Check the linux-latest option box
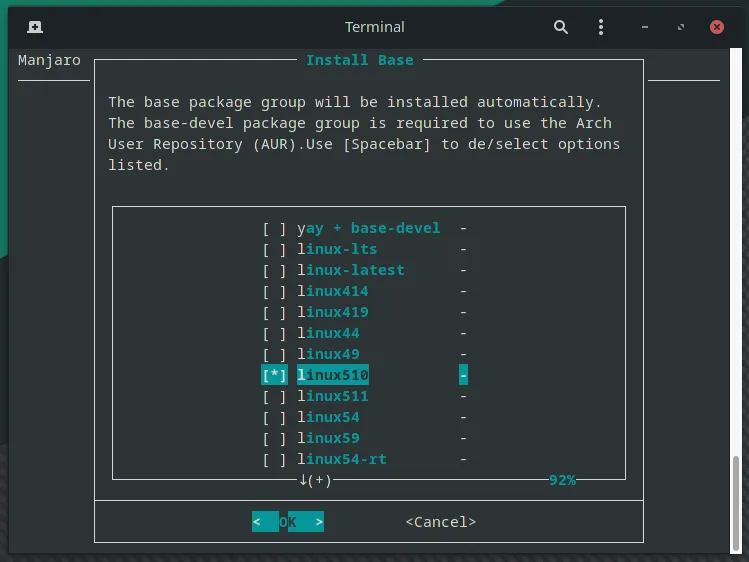 275,270
